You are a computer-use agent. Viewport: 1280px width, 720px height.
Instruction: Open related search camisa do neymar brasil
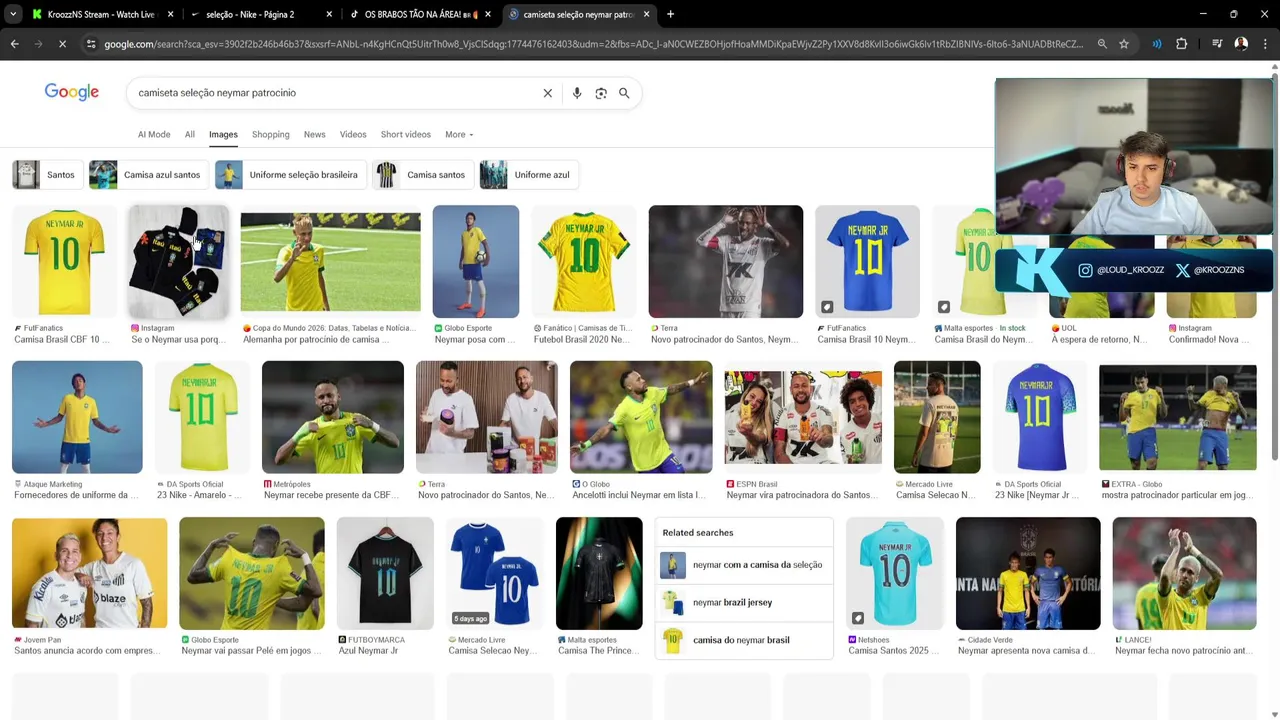pyautogui.click(x=744, y=640)
